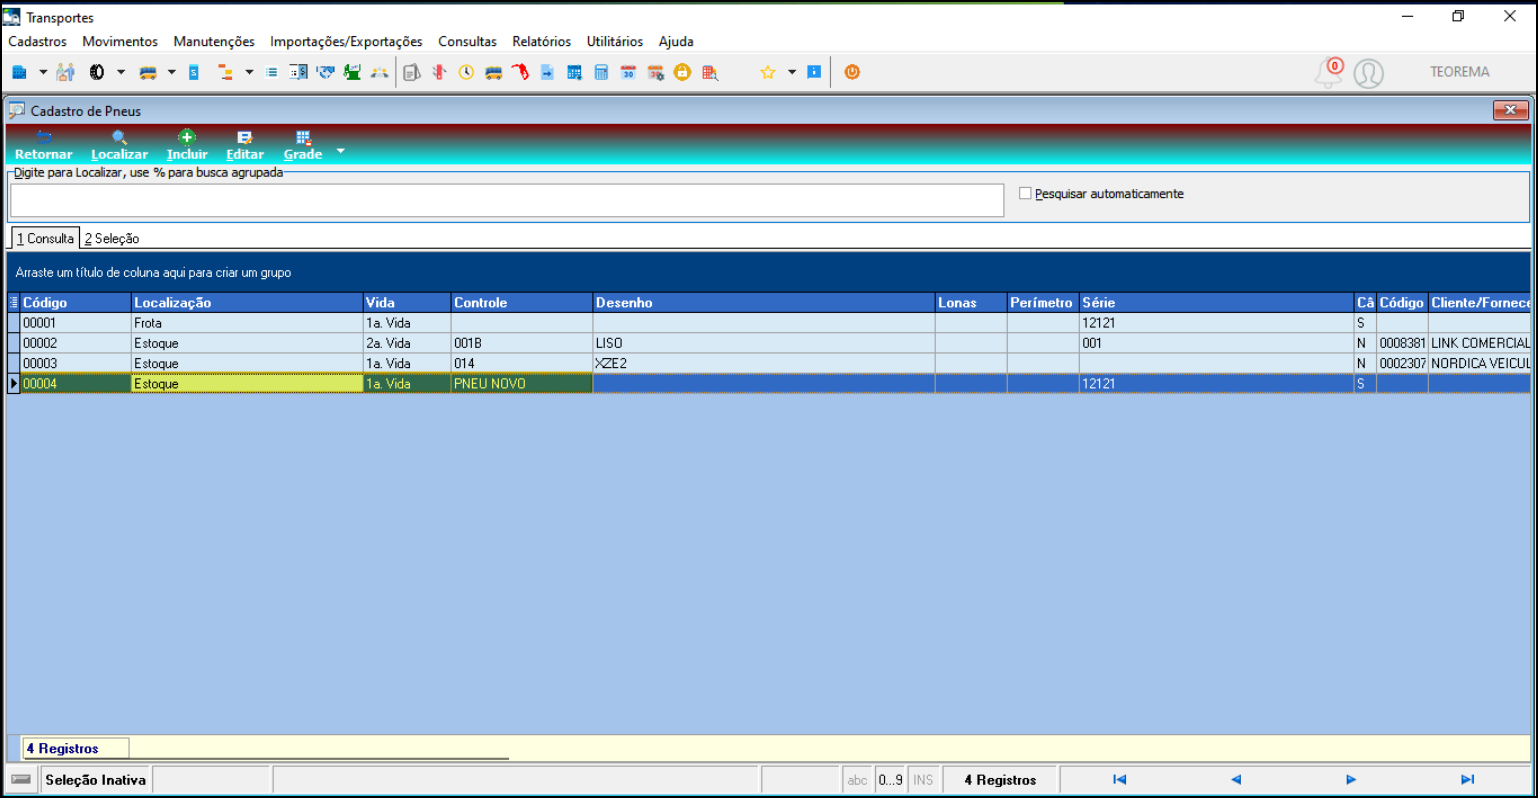Go to the last record navigation button
The image size is (1538, 798).
click(1467, 780)
